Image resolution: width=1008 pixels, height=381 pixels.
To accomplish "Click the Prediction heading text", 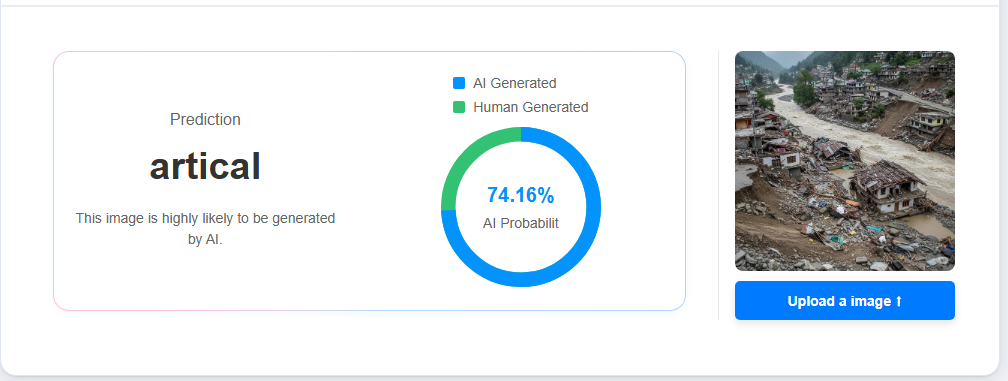I will (x=205, y=119).
